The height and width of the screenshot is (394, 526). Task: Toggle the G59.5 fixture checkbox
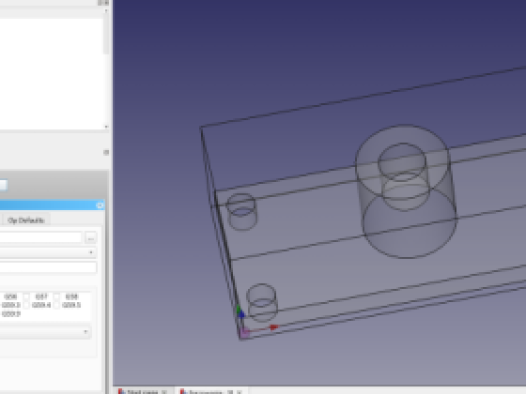[57, 305]
